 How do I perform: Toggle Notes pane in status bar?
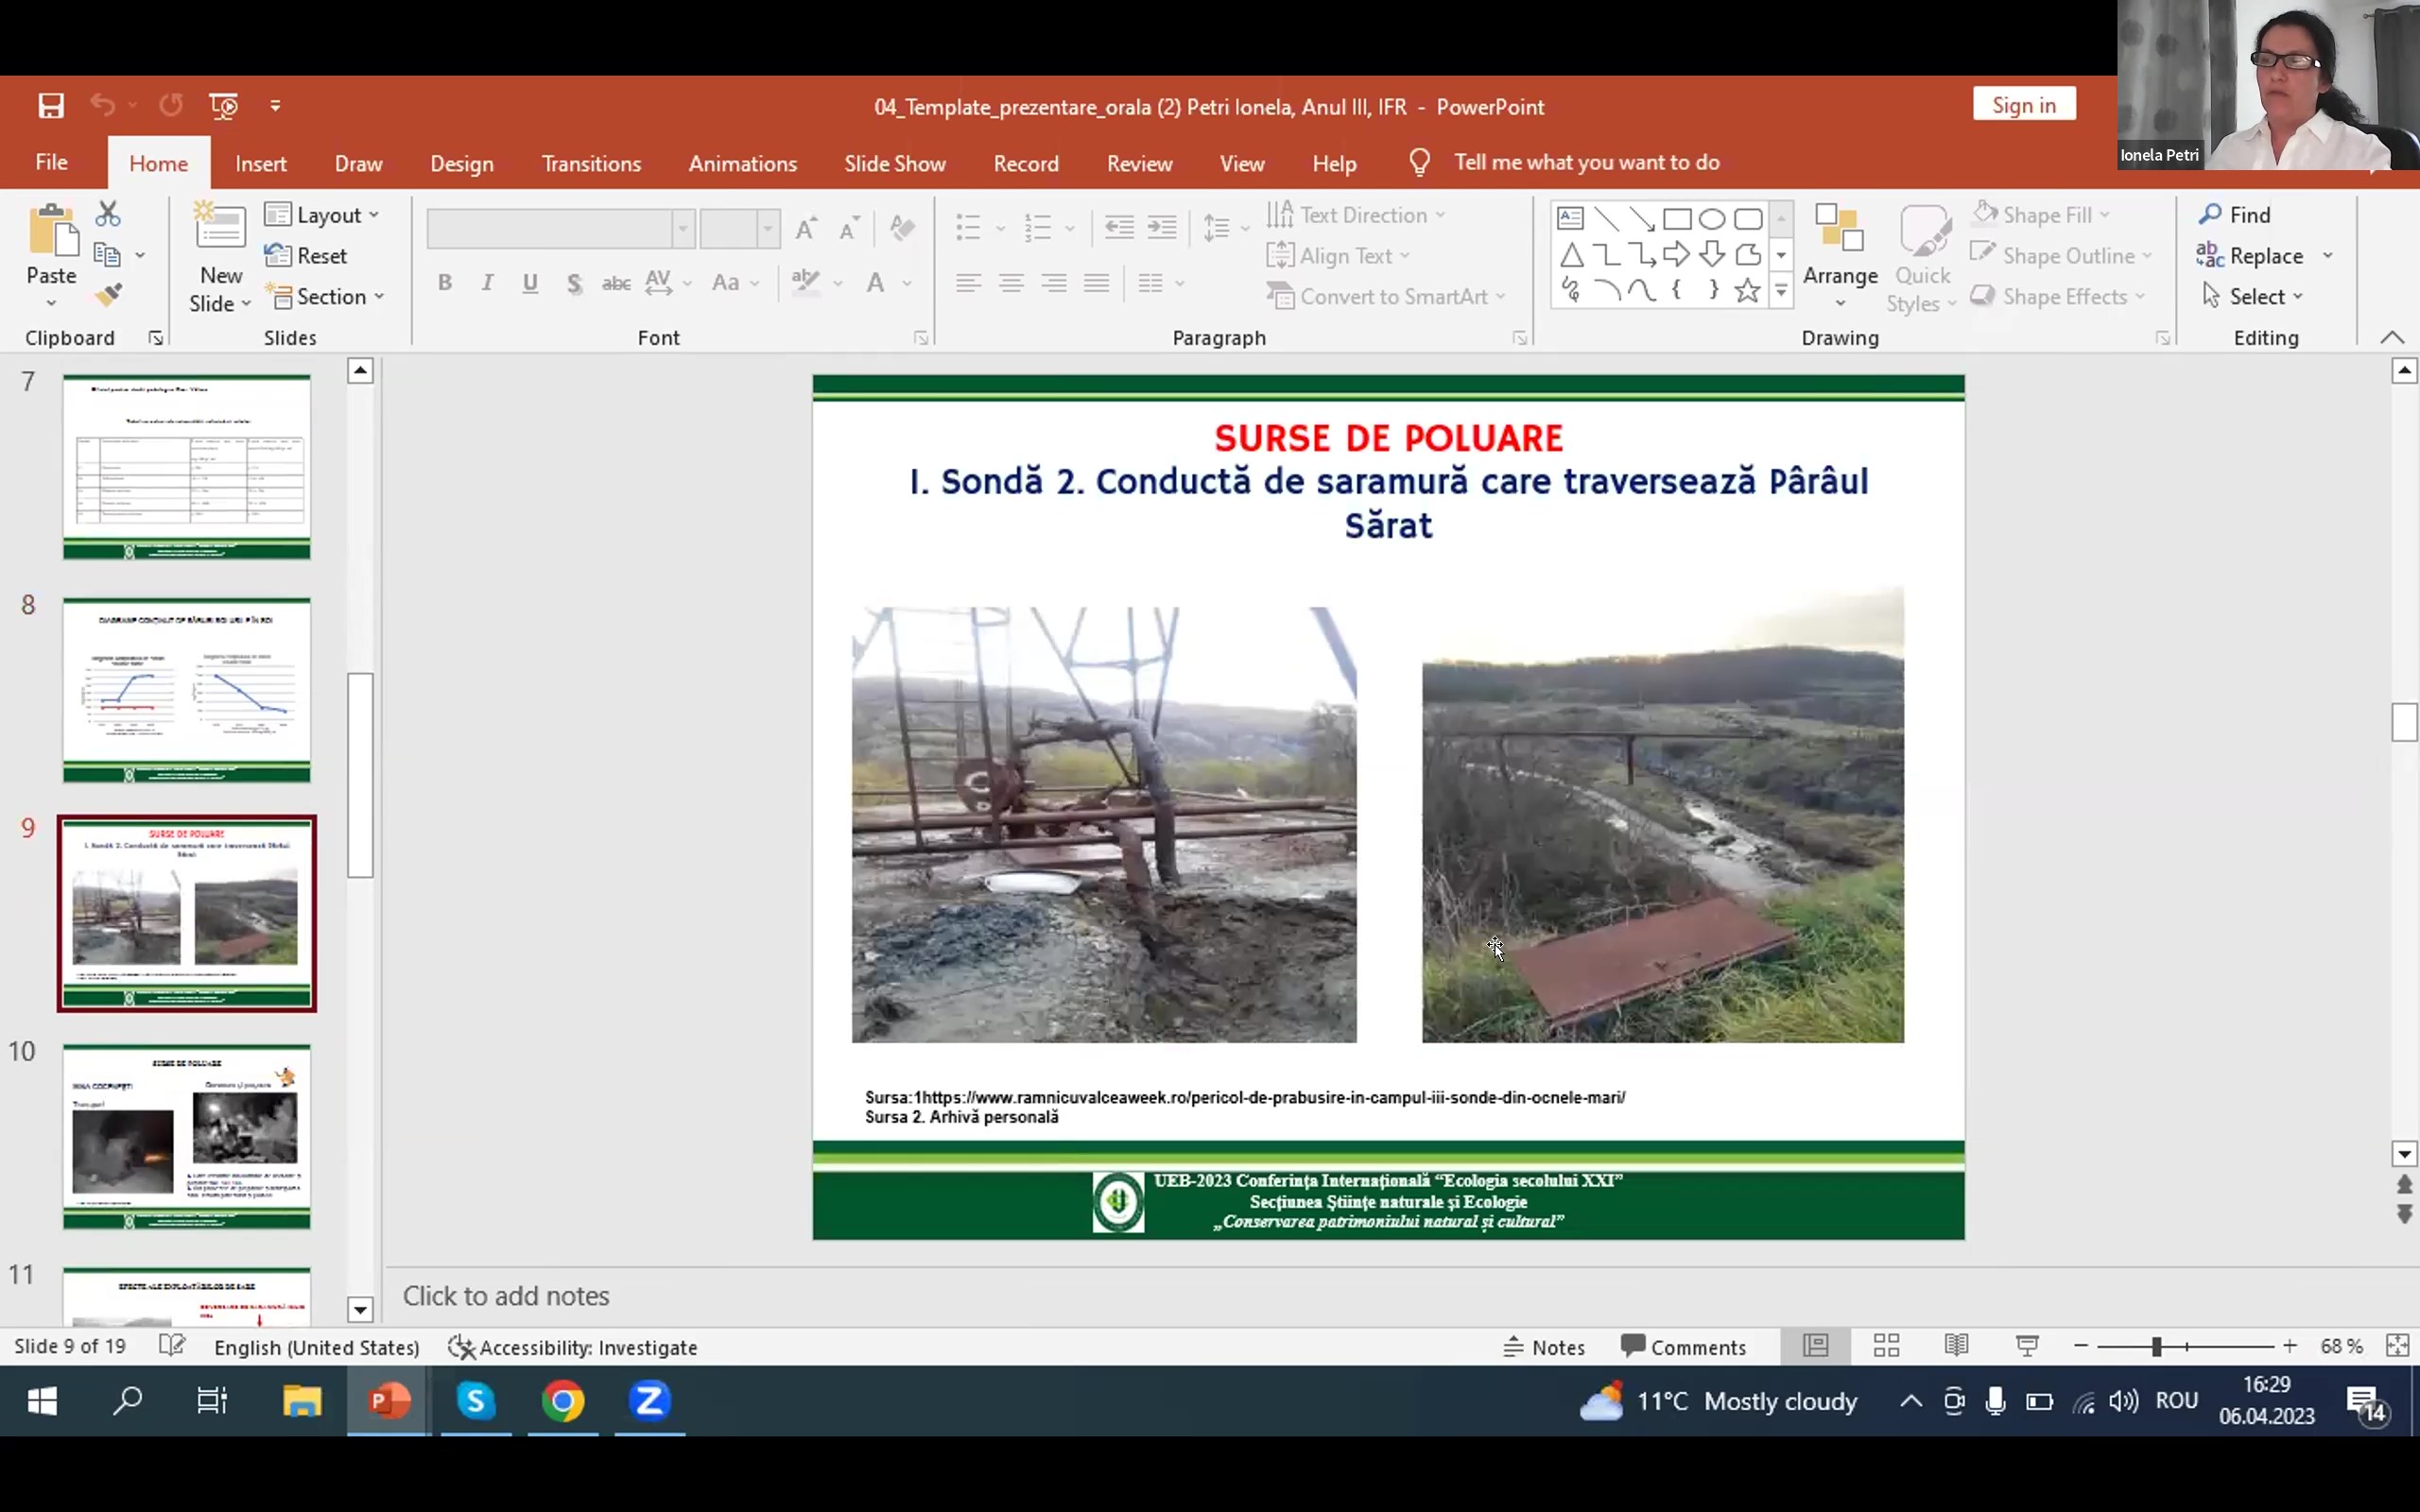coord(1545,1347)
